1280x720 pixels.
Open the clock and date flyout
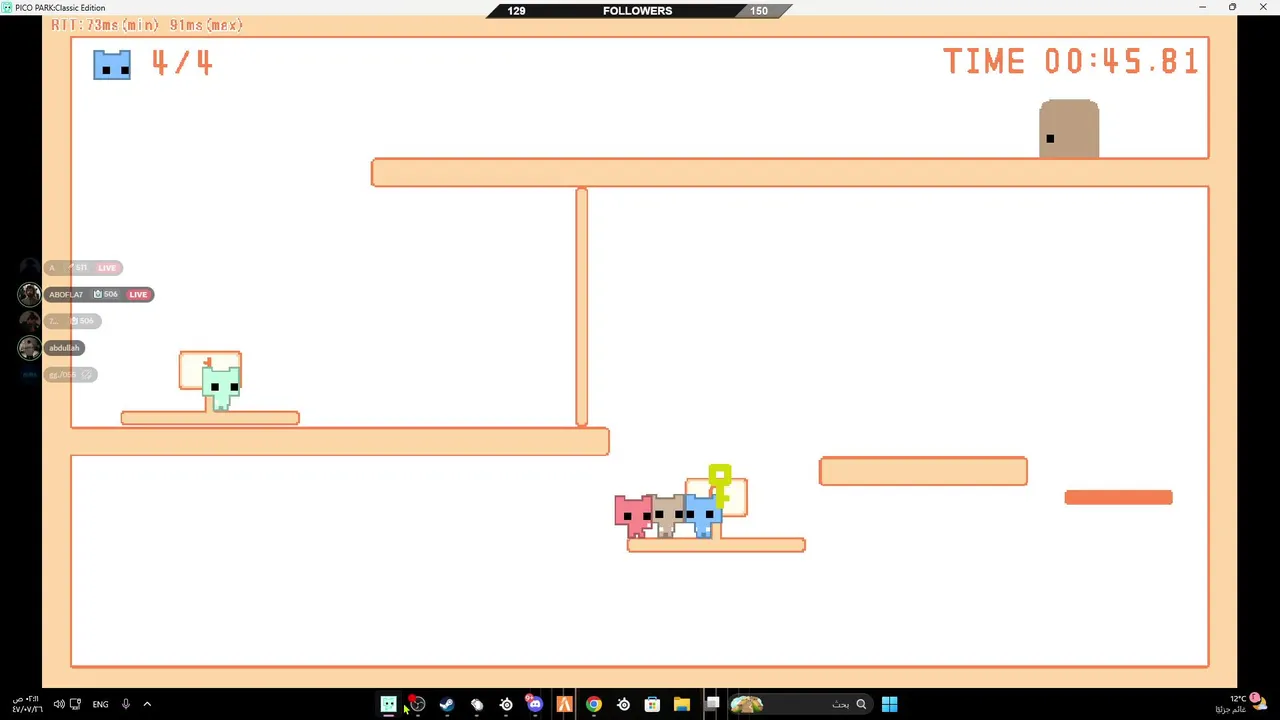pyautogui.click(x=27, y=704)
